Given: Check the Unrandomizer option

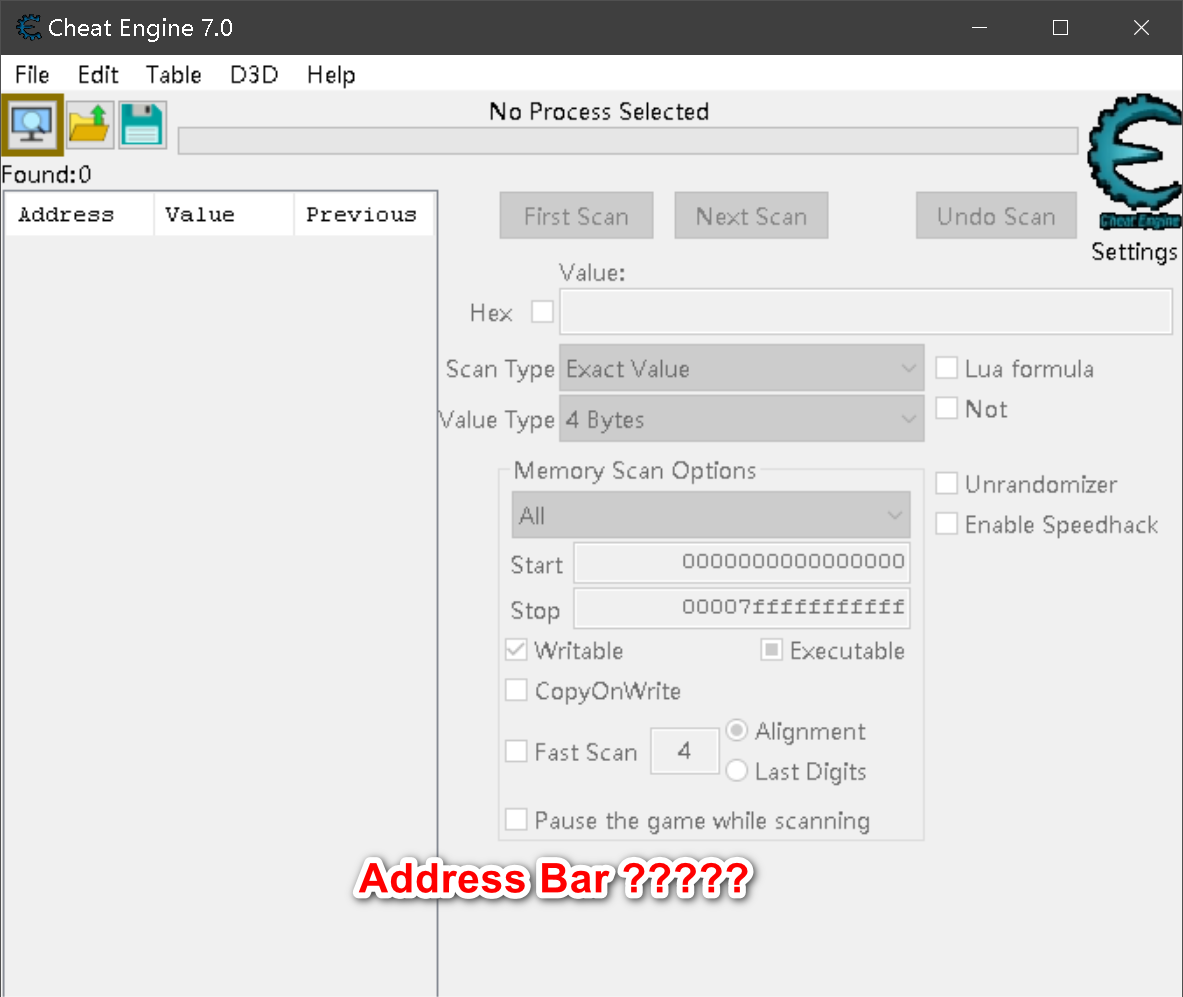Looking at the screenshot, I should (x=947, y=484).
